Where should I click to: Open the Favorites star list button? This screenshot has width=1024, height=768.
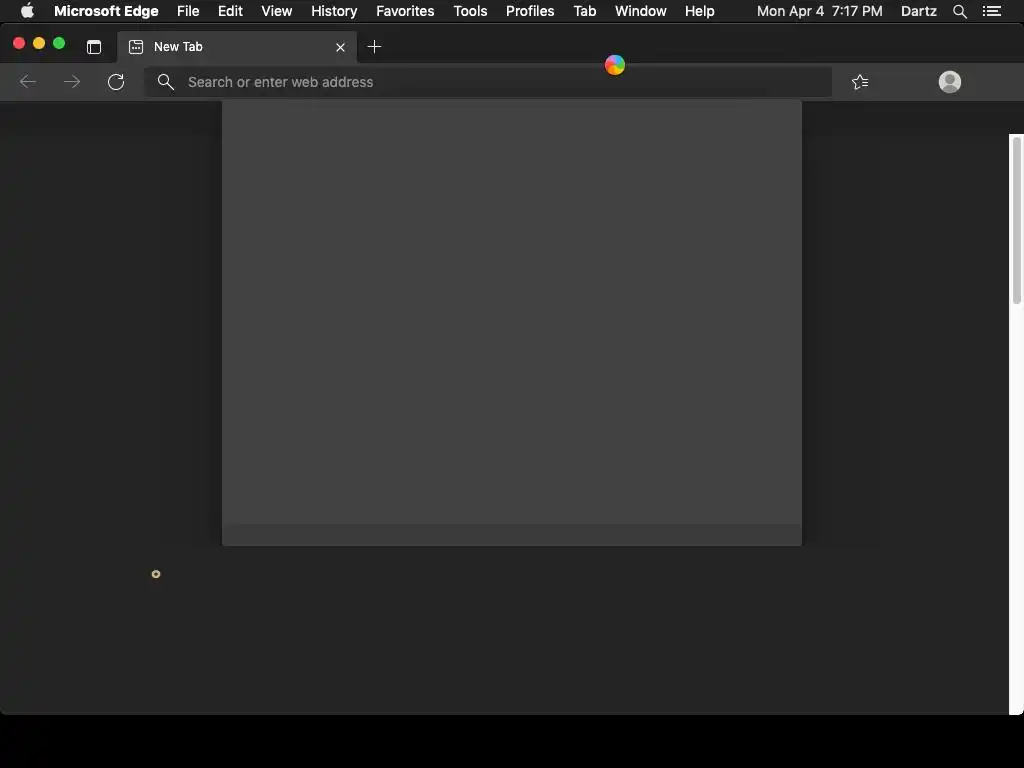coord(860,82)
